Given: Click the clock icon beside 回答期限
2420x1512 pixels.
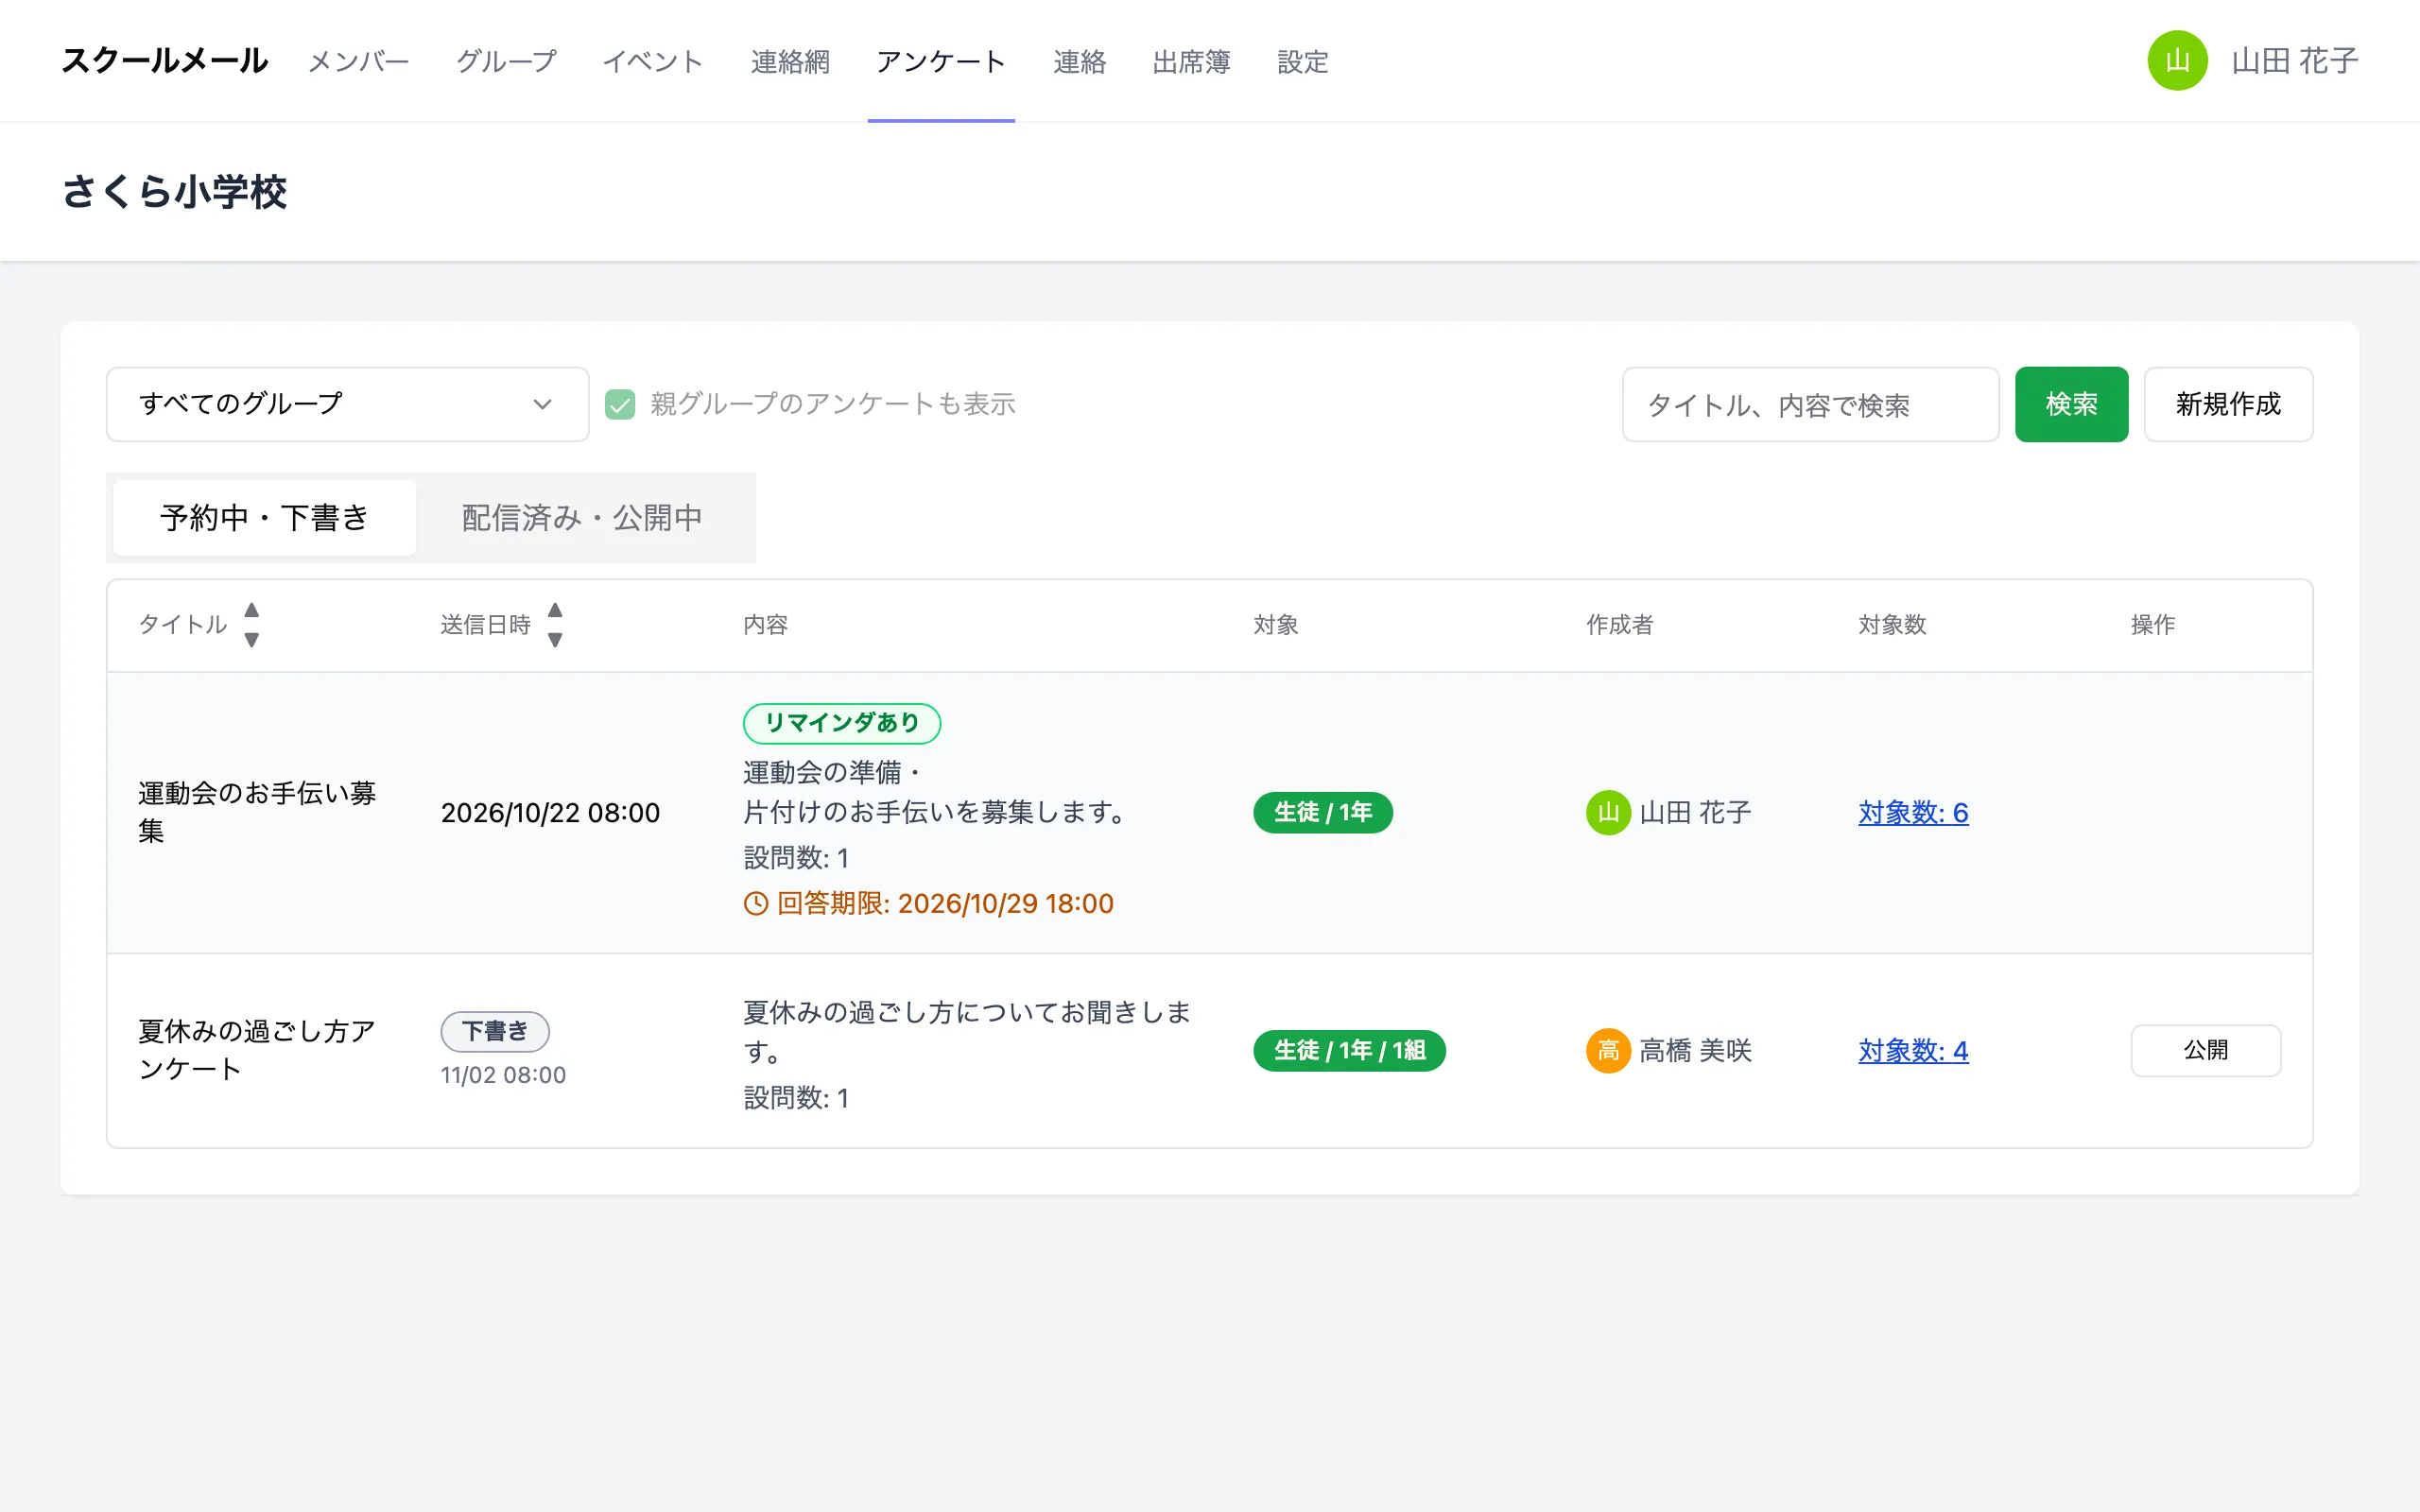Looking at the screenshot, I should [756, 904].
